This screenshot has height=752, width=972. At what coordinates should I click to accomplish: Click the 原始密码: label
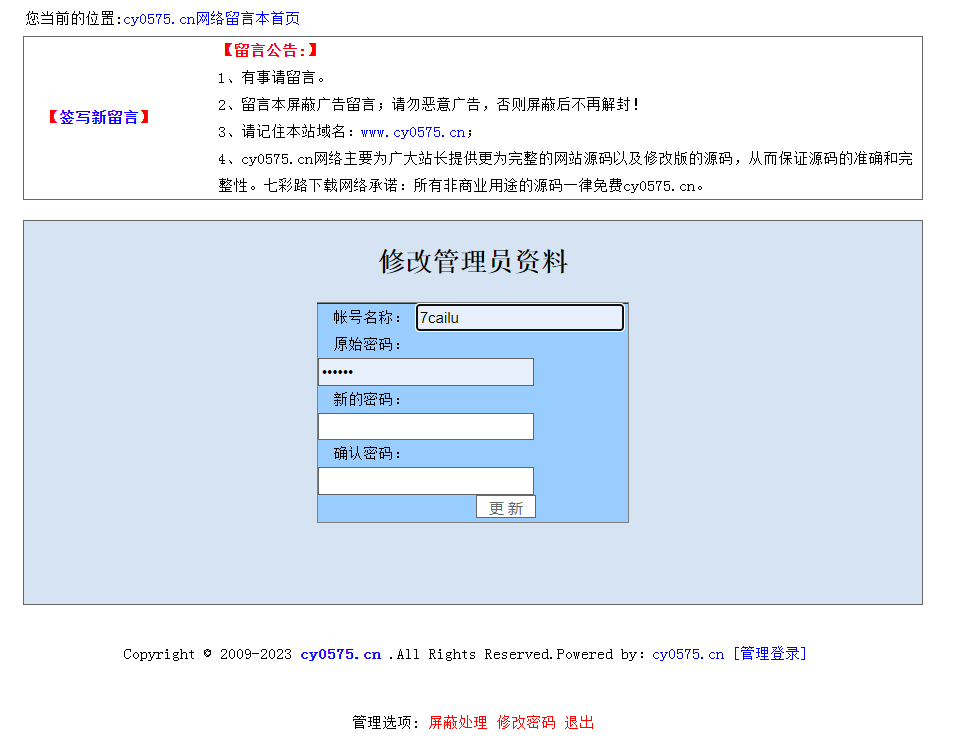[367, 345]
